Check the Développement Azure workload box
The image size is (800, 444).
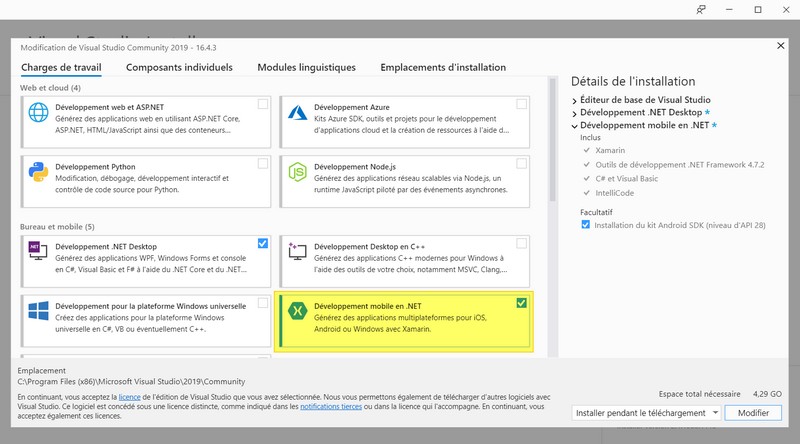point(521,104)
